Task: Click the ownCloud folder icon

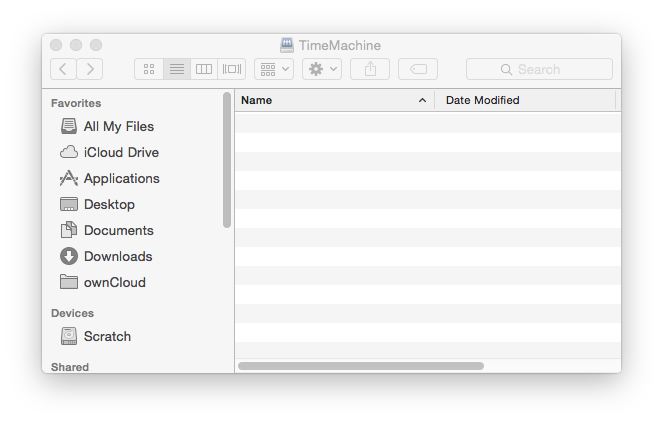Action: pos(68,282)
